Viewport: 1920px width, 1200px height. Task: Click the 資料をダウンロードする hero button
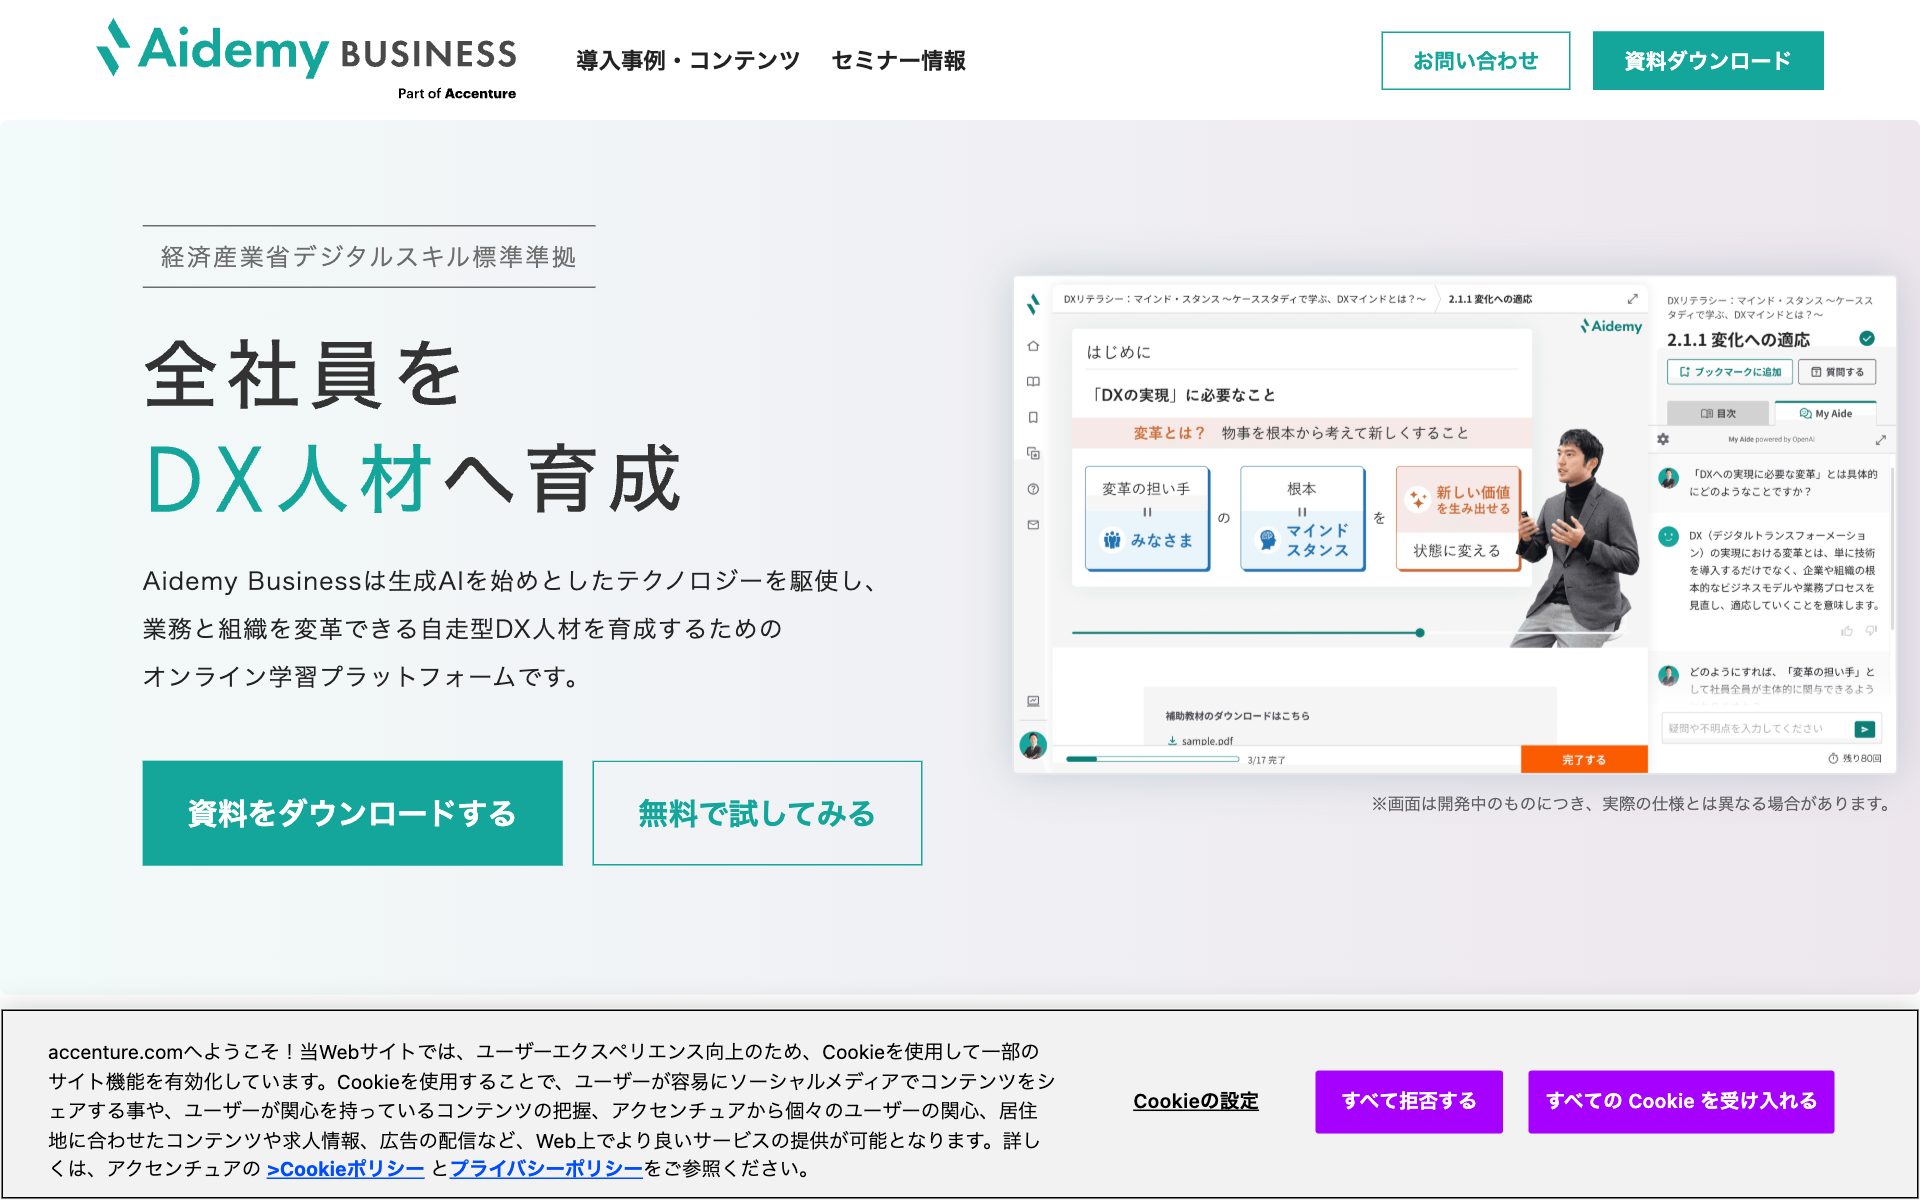tap(352, 813)
